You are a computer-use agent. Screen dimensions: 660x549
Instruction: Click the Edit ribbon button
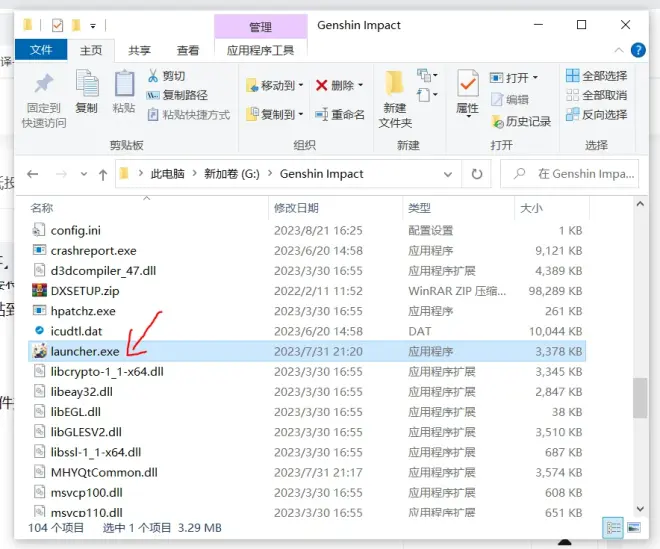point(510,100)
